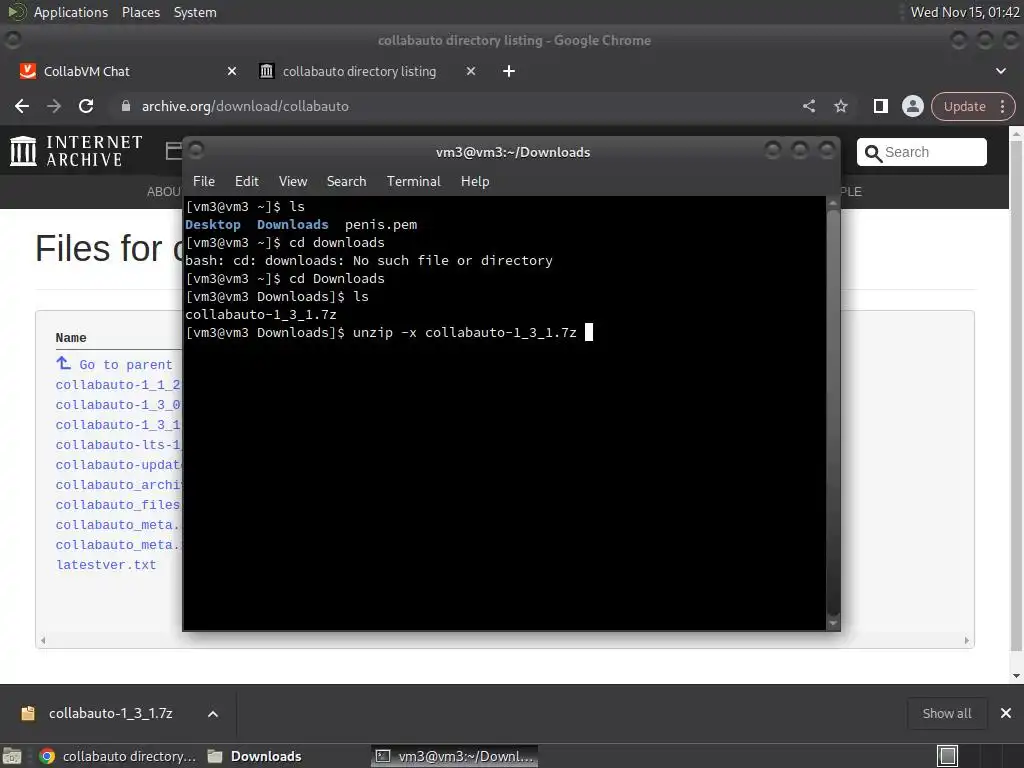The width and height of the screenshot is (1024, 768).
Task: Click the Chrome forward arrow
Action: pyautogui.click(x=54, y=106)
